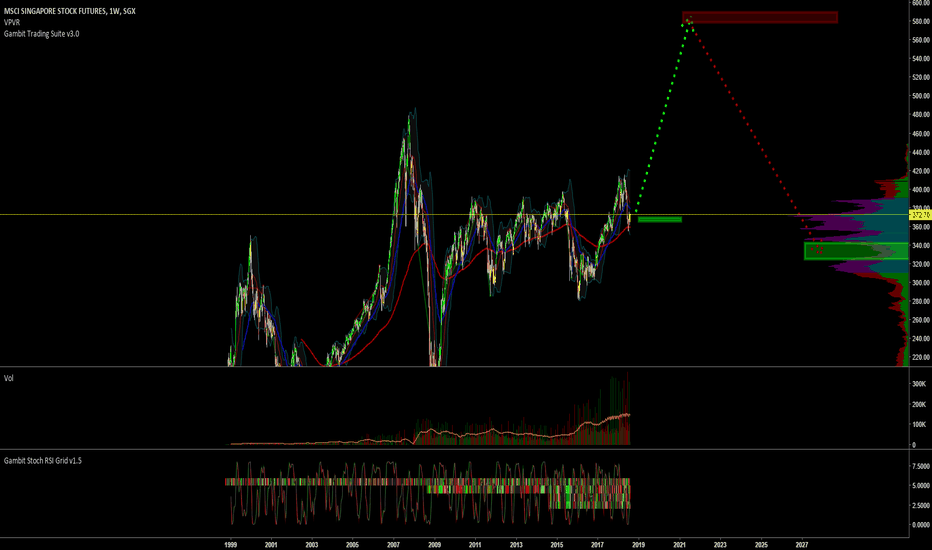Click the 280.00 price axis label
Screen dimensions: 932x550
click(x=921, y=301)
